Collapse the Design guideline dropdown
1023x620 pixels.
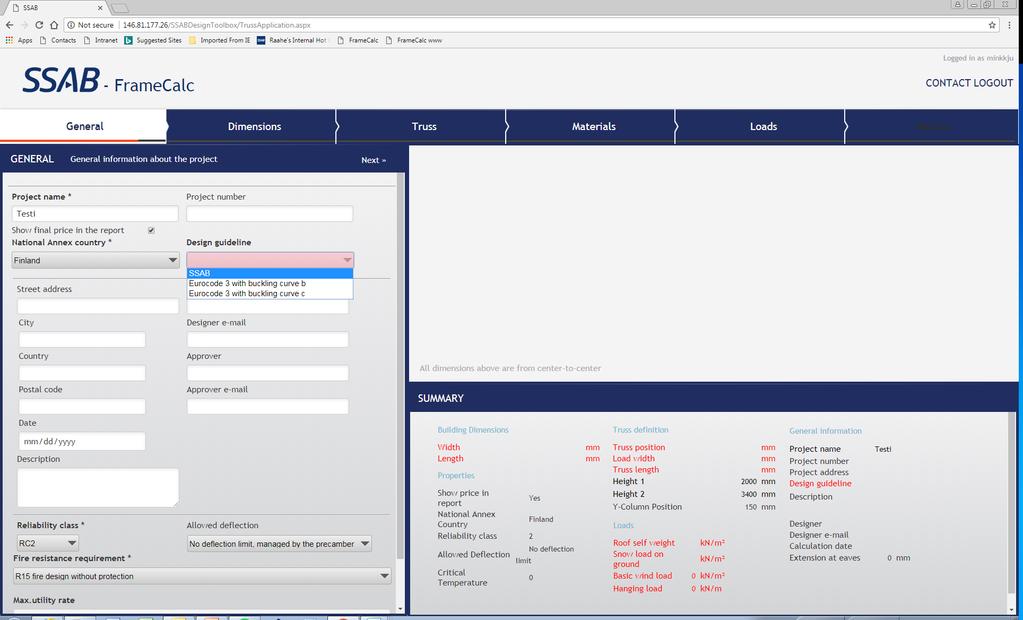click(269, 260)
